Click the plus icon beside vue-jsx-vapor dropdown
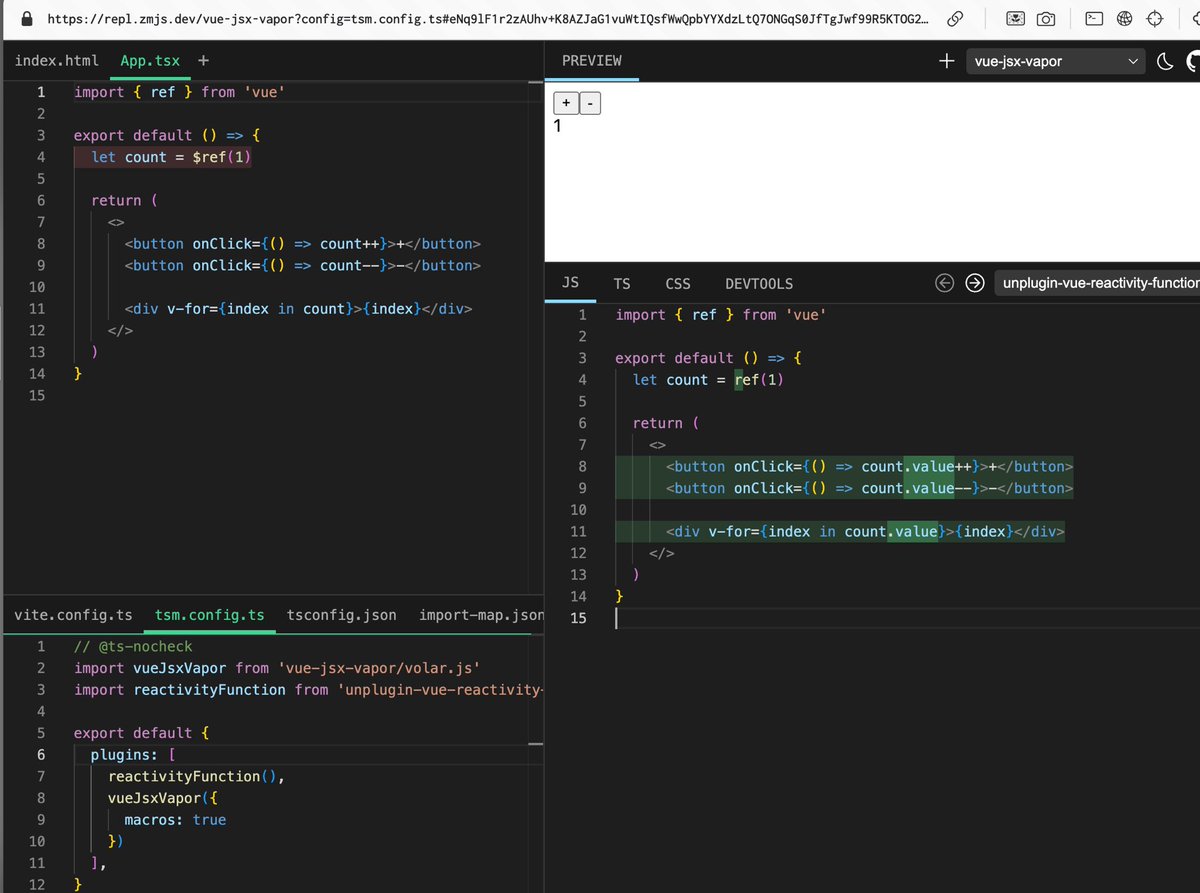Image resolution: width=1200 pixels, height=893 pixels. (946, 61)
